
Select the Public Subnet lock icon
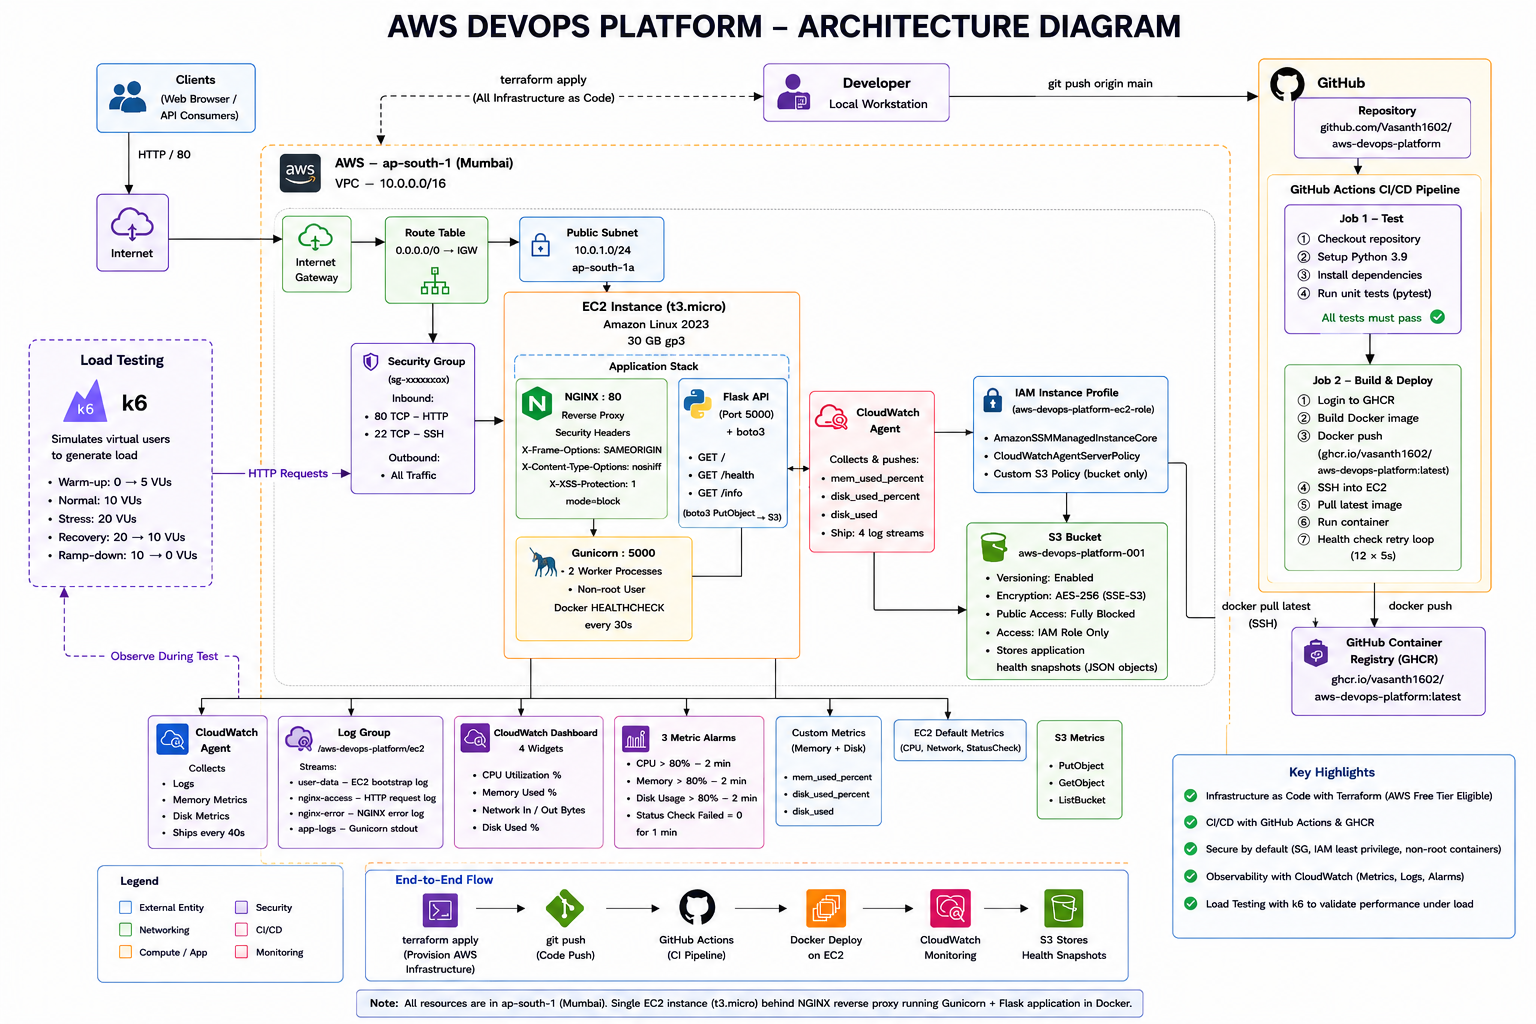click(x=541, y=245)
